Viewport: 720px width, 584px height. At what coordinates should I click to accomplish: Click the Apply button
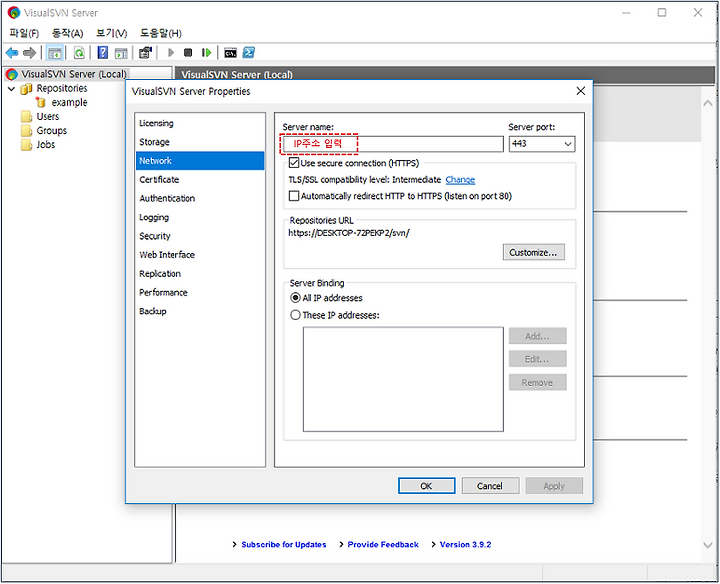click(x=554, y=486)
